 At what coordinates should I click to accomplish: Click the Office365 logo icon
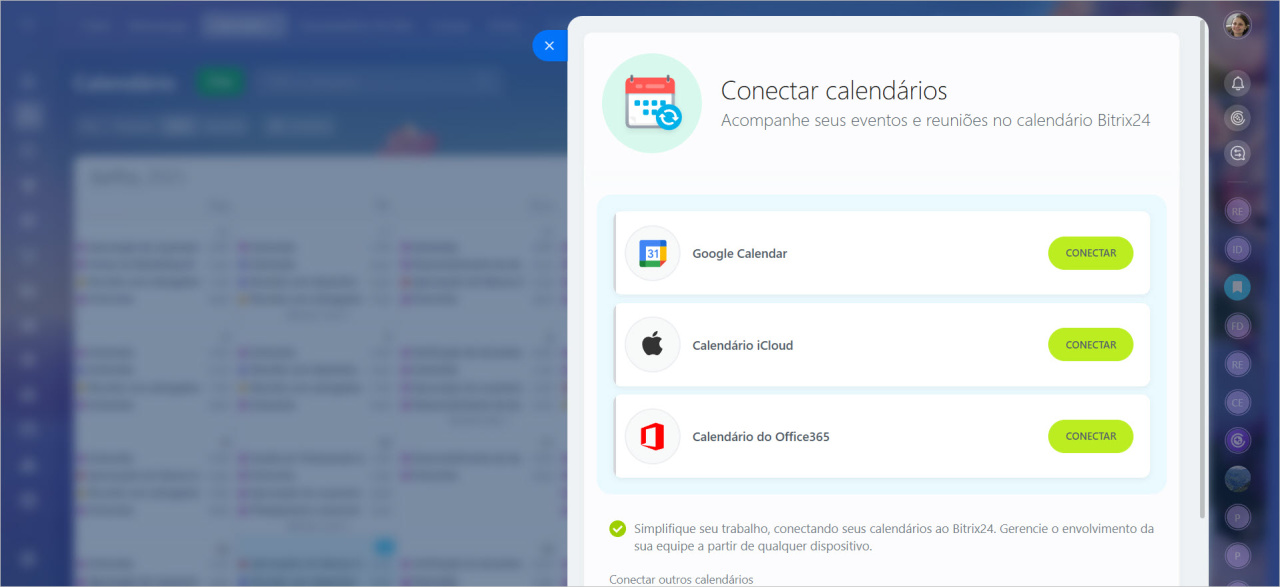point(652,436)
